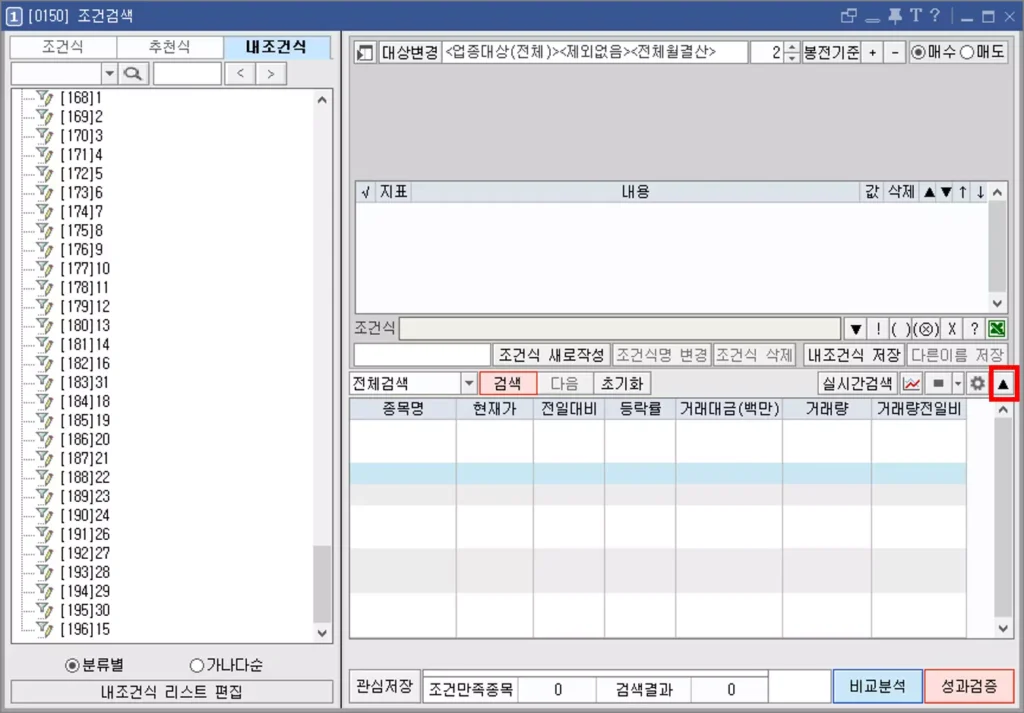Click the condition tree scrollbar down arrow
1024x713 pixels.
[x=322, y=633]
